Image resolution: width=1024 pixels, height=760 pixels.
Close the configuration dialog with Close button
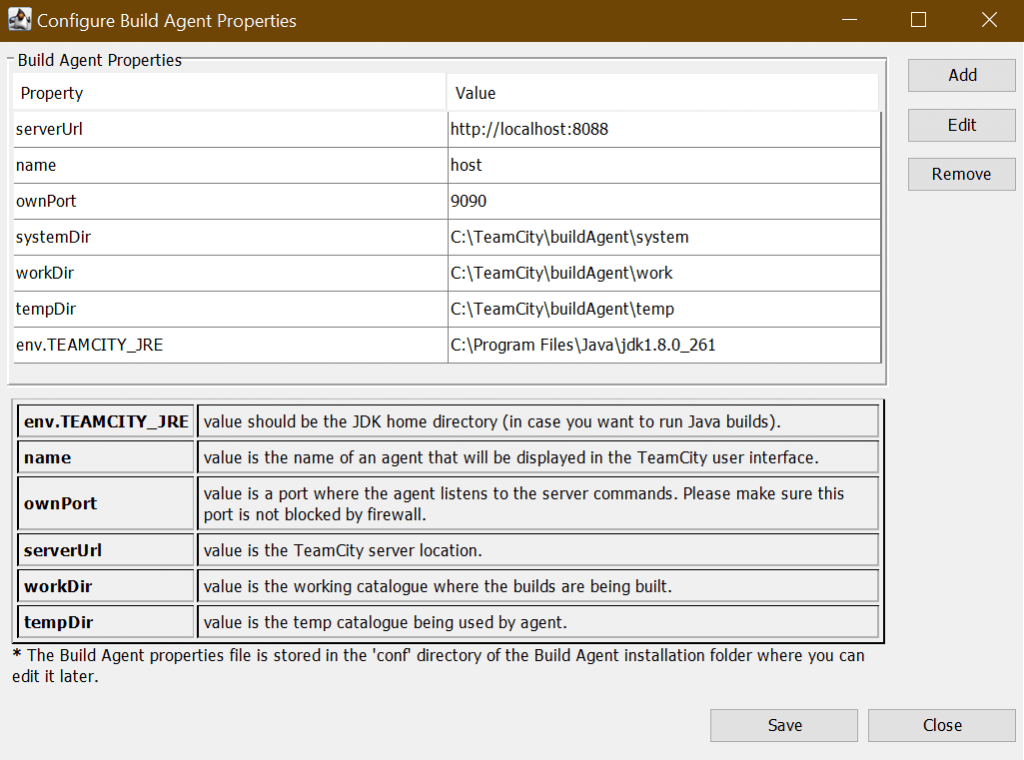coord(942,725)
